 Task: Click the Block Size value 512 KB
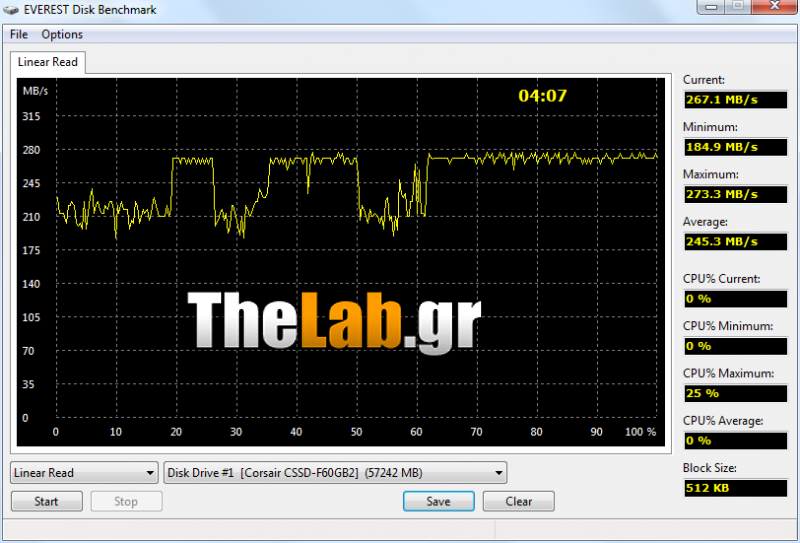pos(735,488)
